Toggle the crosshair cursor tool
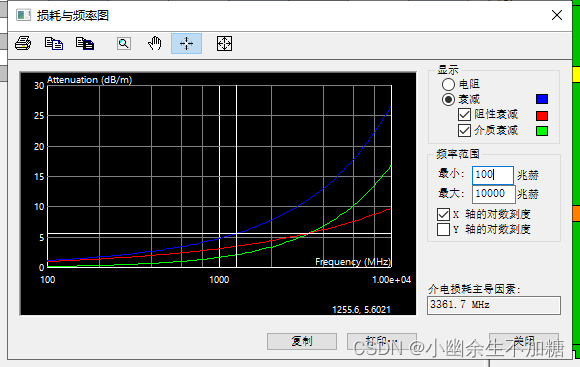This screenshot has height=367, width=580. [x=186, y=43]
